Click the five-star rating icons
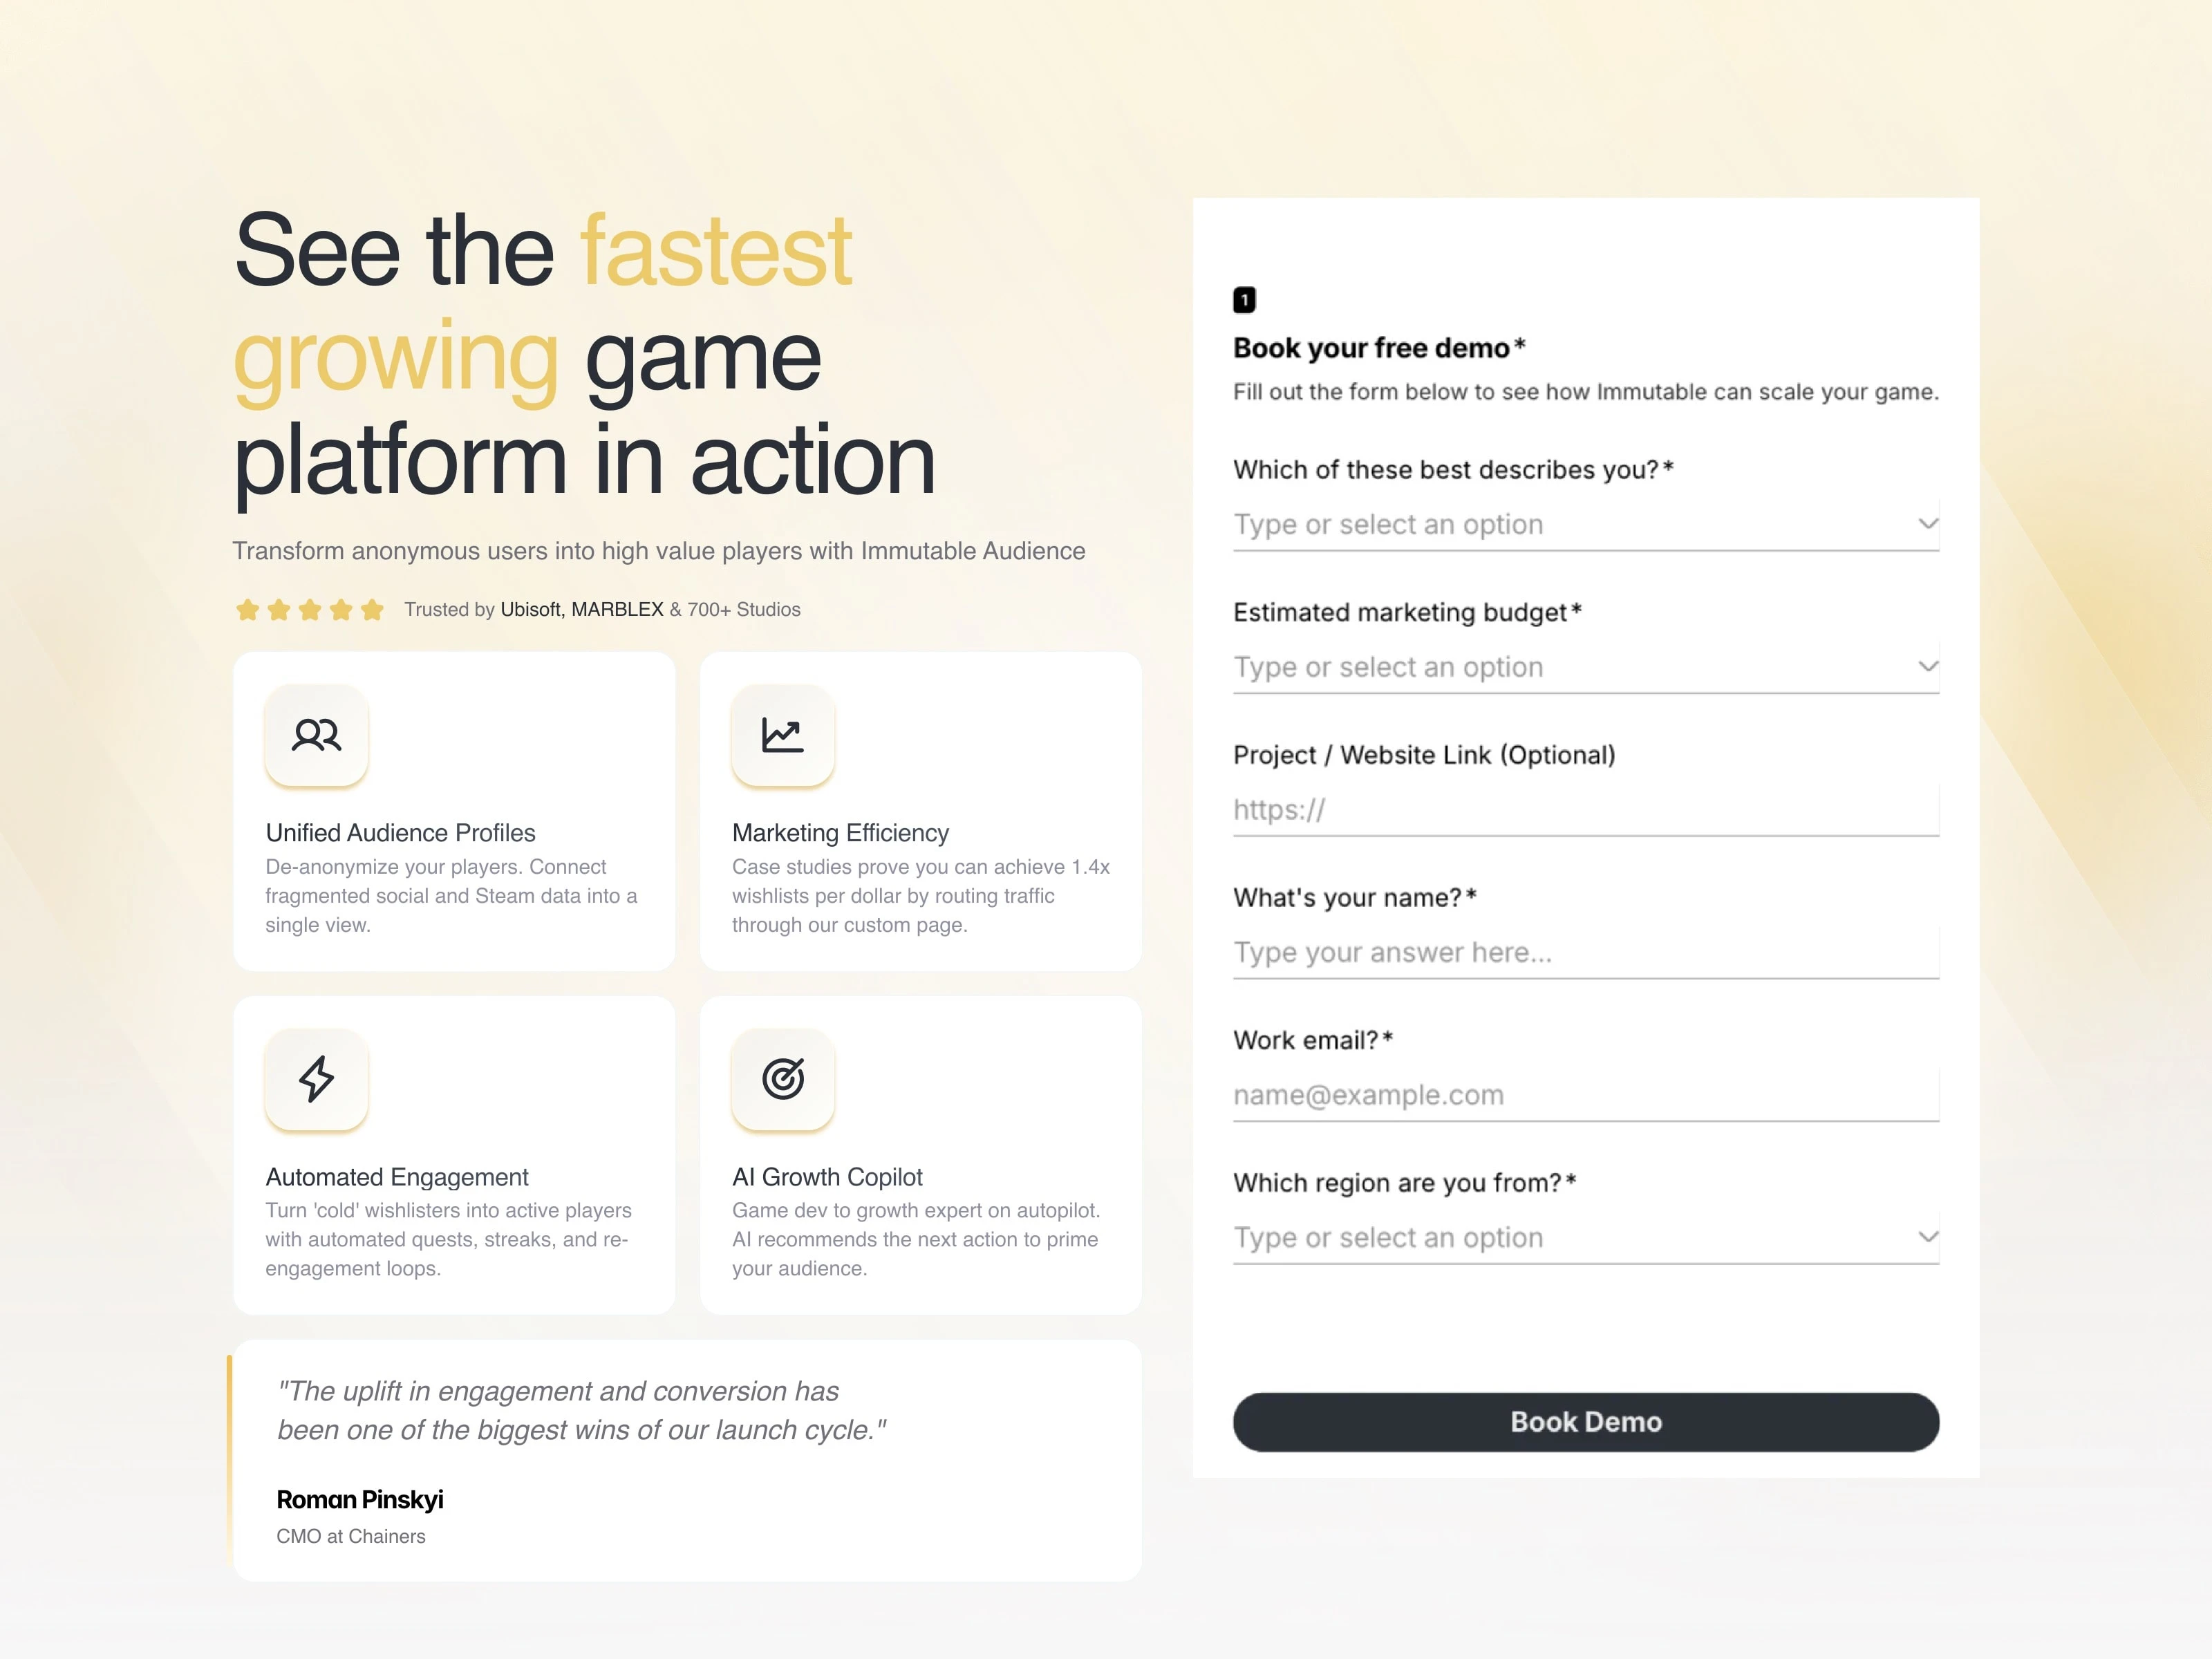Viewport: 2212px width, 1659px height. click(309, 610)
